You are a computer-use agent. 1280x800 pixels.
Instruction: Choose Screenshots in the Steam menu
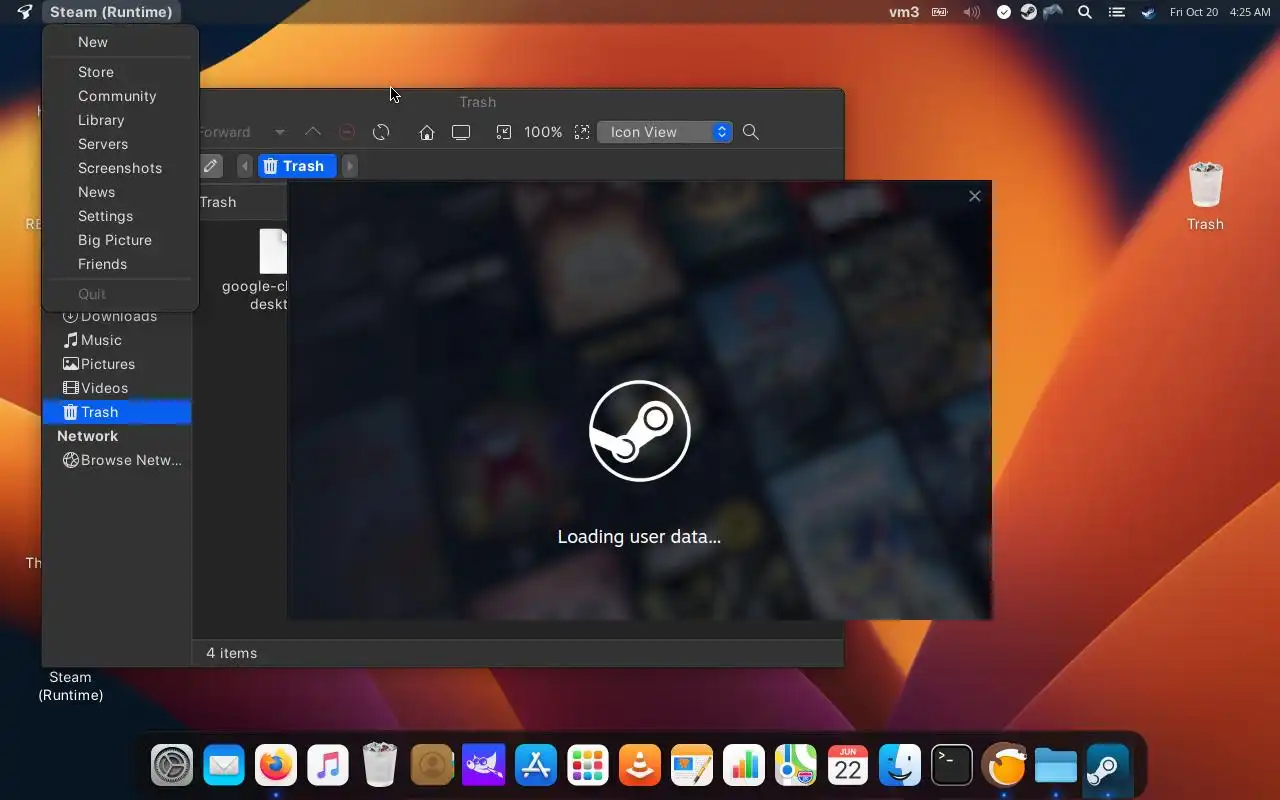(120, 168)
